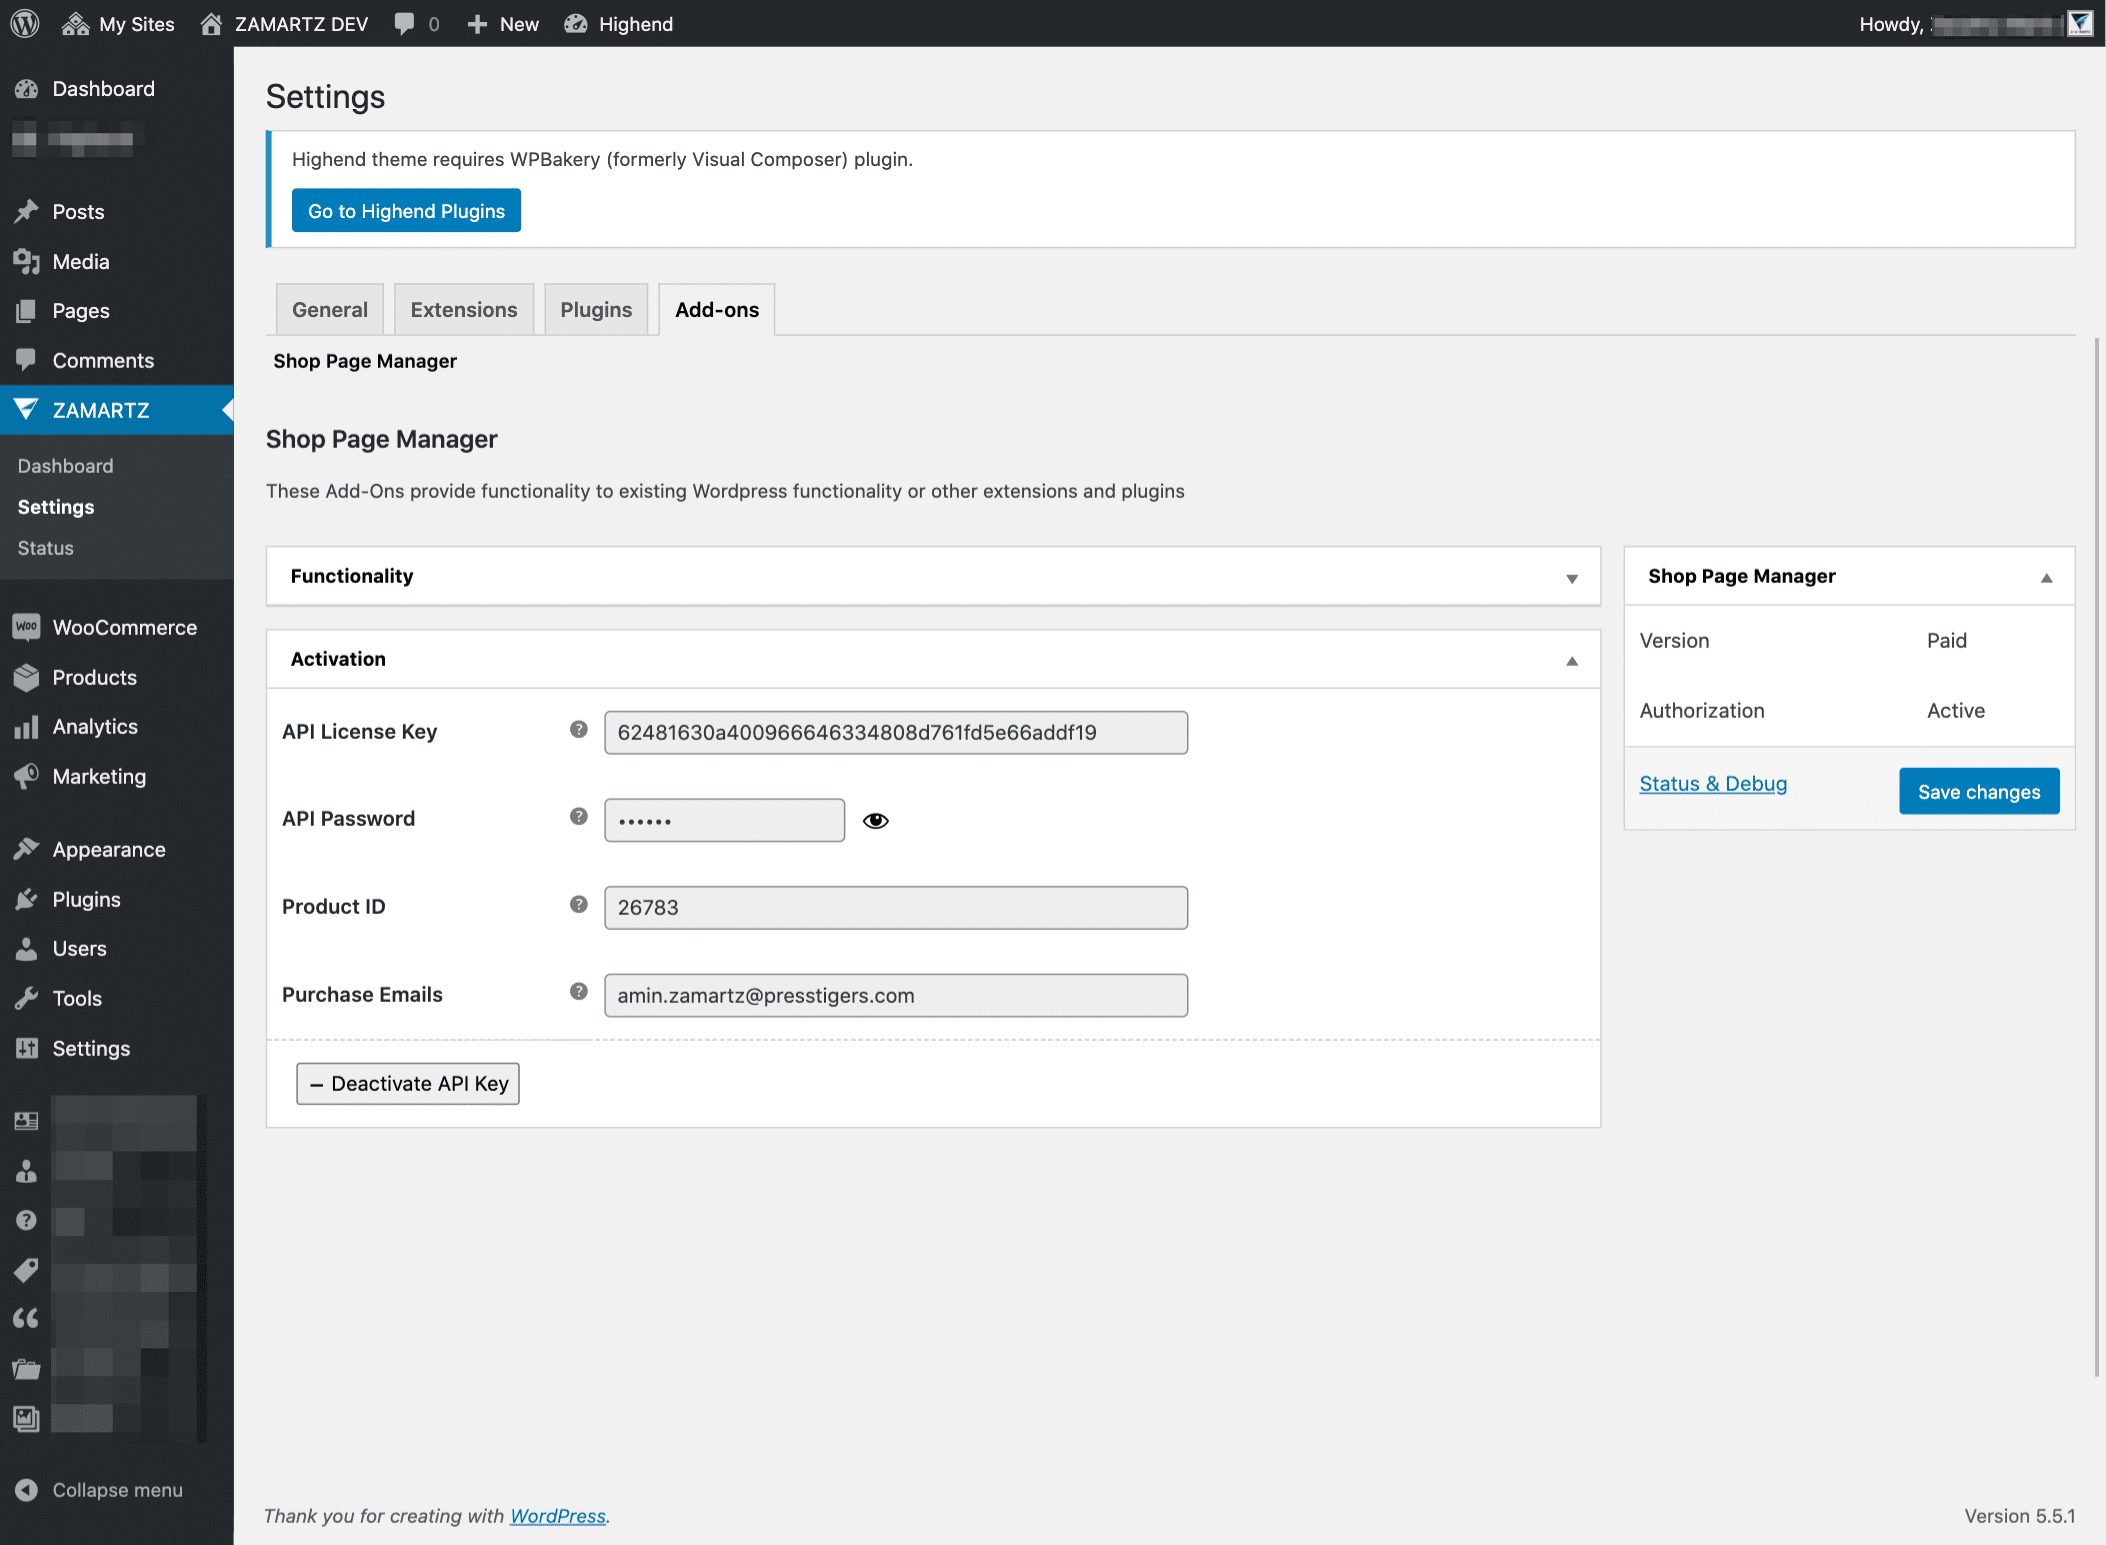
Task: Switch to the Extensions tab
Action: coord(463,309)
